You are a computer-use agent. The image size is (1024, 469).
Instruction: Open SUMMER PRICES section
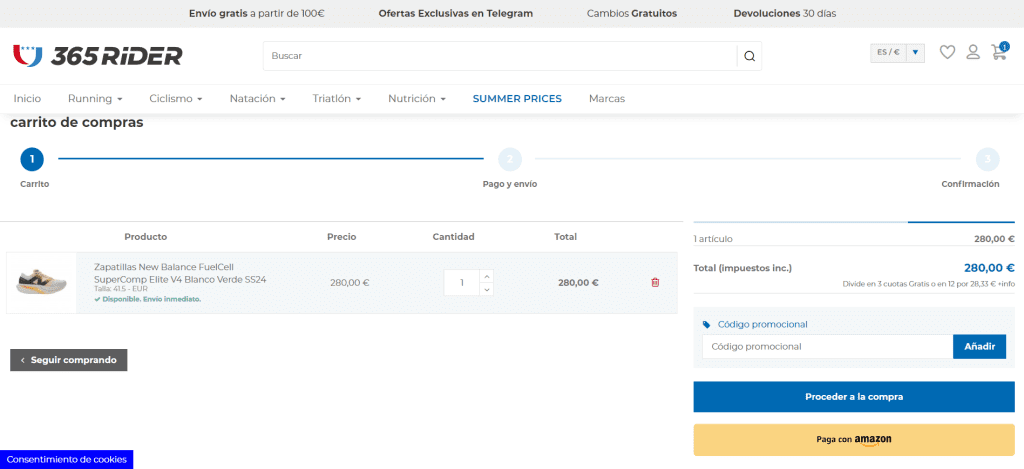[517, 99]
